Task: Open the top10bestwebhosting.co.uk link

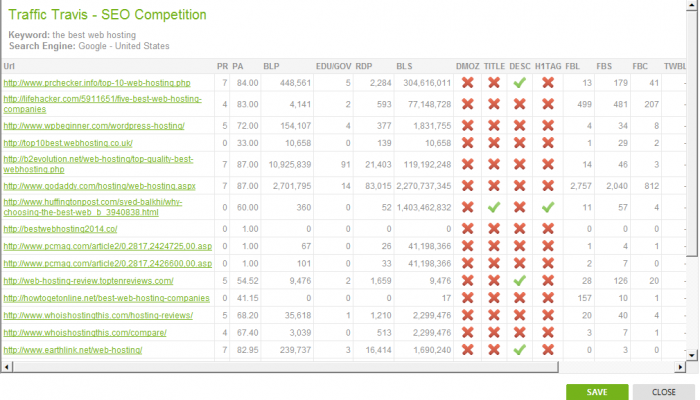Action: [68, 143]
